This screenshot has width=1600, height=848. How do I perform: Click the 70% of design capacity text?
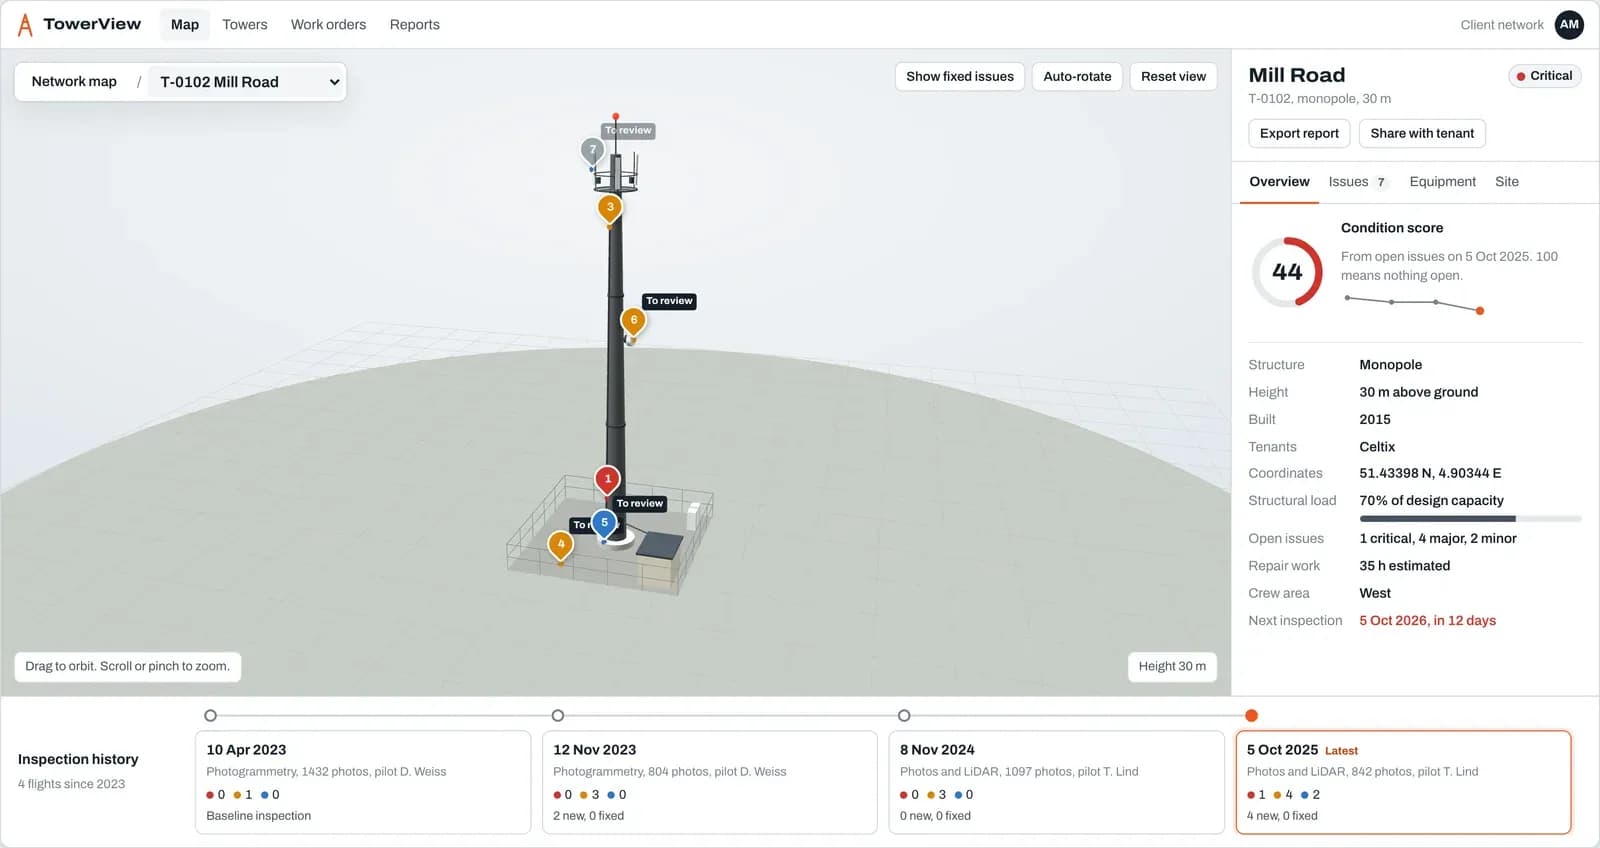tap(1431, 501)
